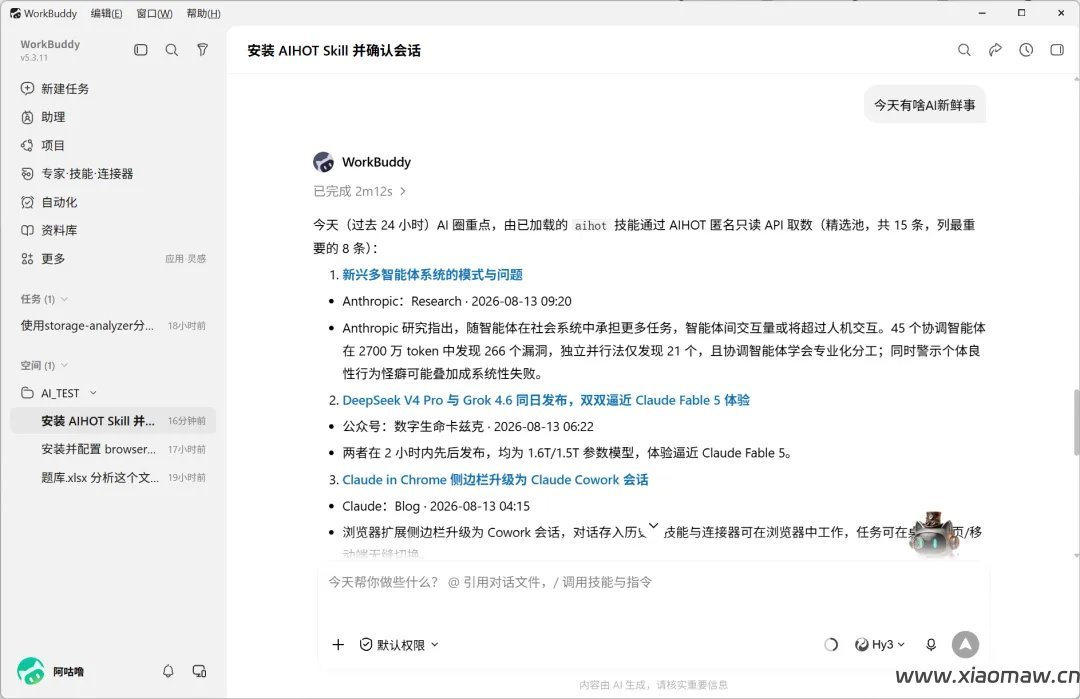The height and width of the screenshot is (699, 1080).
Task: Open the 项目 projects page
Action: point(43,145)
